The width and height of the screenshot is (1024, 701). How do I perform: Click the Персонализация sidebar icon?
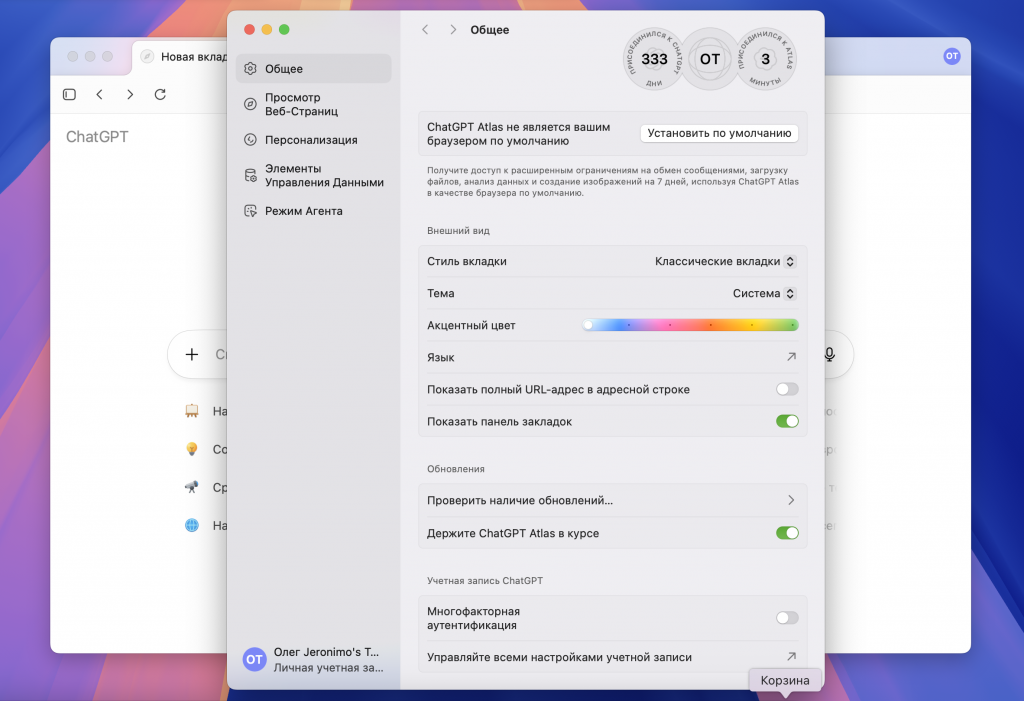[250, 140]
